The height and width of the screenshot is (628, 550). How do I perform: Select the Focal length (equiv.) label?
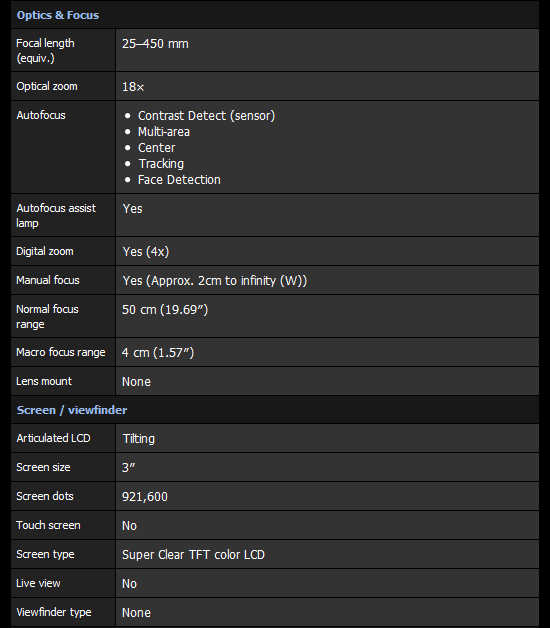45,50
